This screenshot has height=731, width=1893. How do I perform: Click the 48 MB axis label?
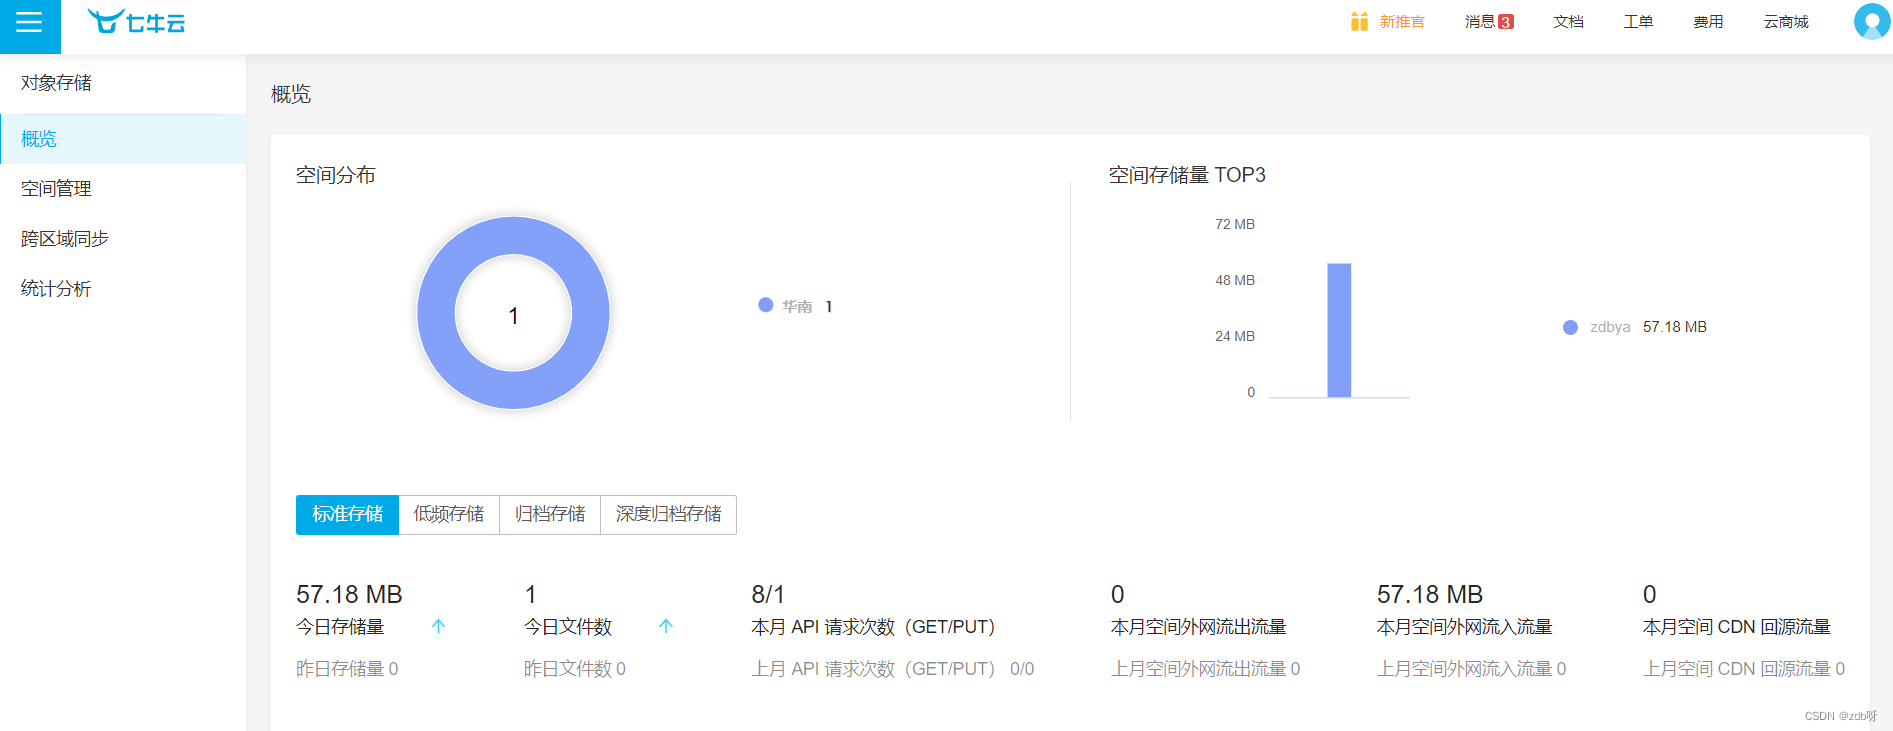click(1235, 280)
